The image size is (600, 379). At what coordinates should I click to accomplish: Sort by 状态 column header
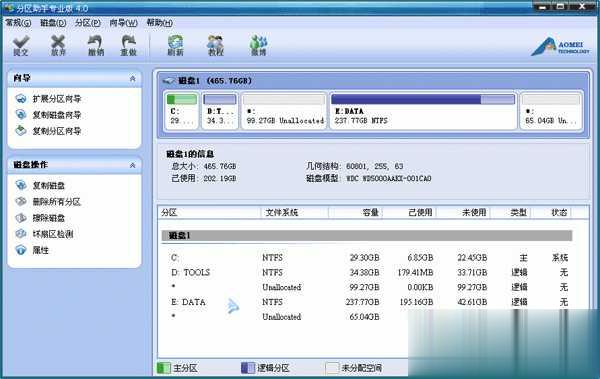coord(551,212)
